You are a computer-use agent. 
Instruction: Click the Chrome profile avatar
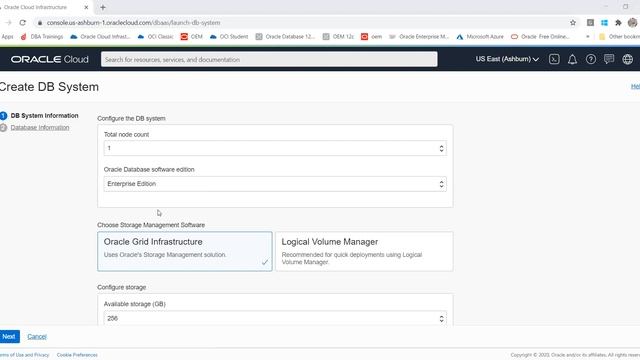(x=632, y=23)
